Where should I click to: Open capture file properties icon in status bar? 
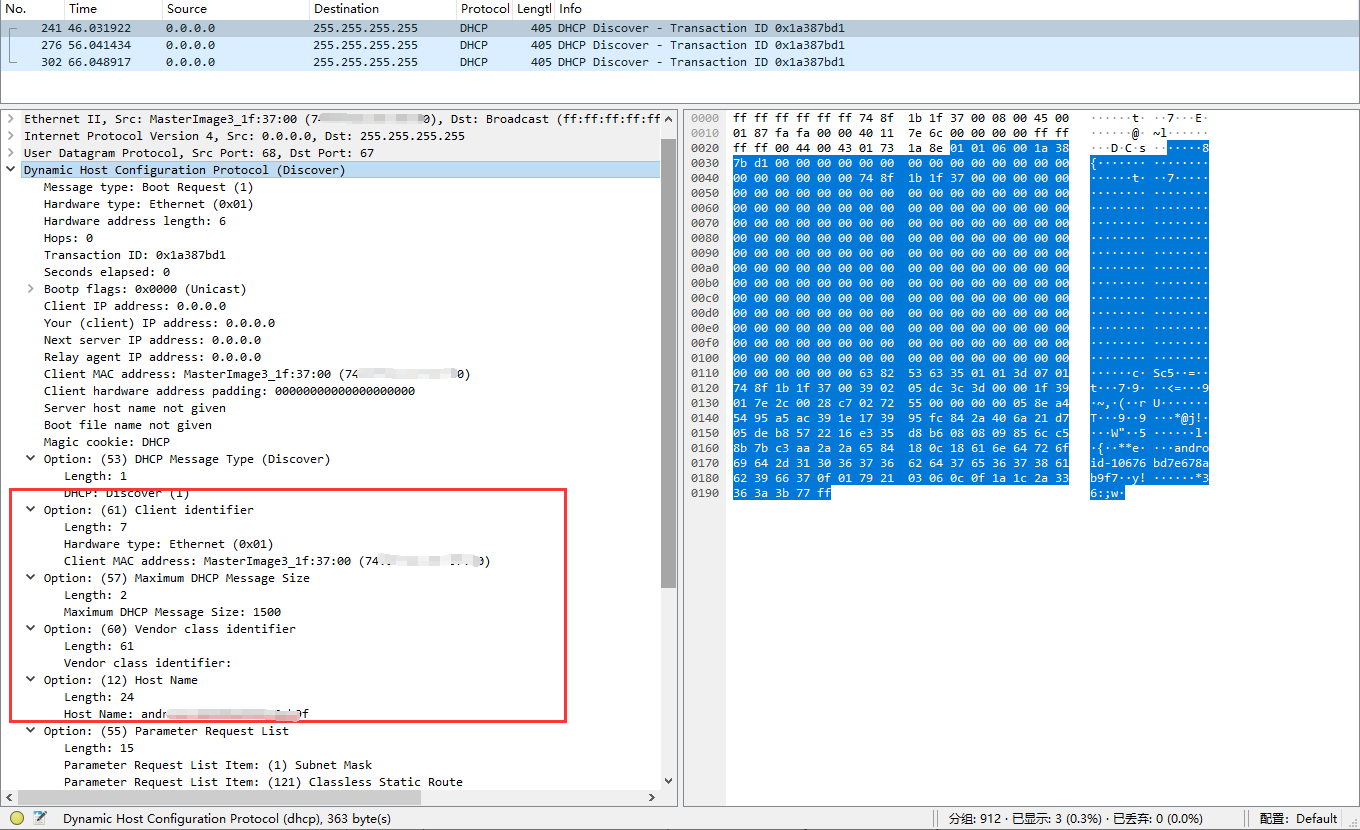(x=40, y=818)
